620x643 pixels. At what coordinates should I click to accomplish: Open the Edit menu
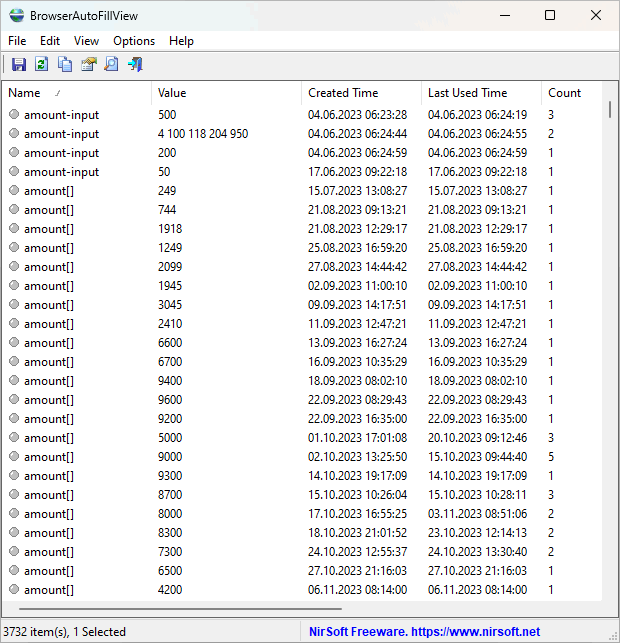pos(50,41)
